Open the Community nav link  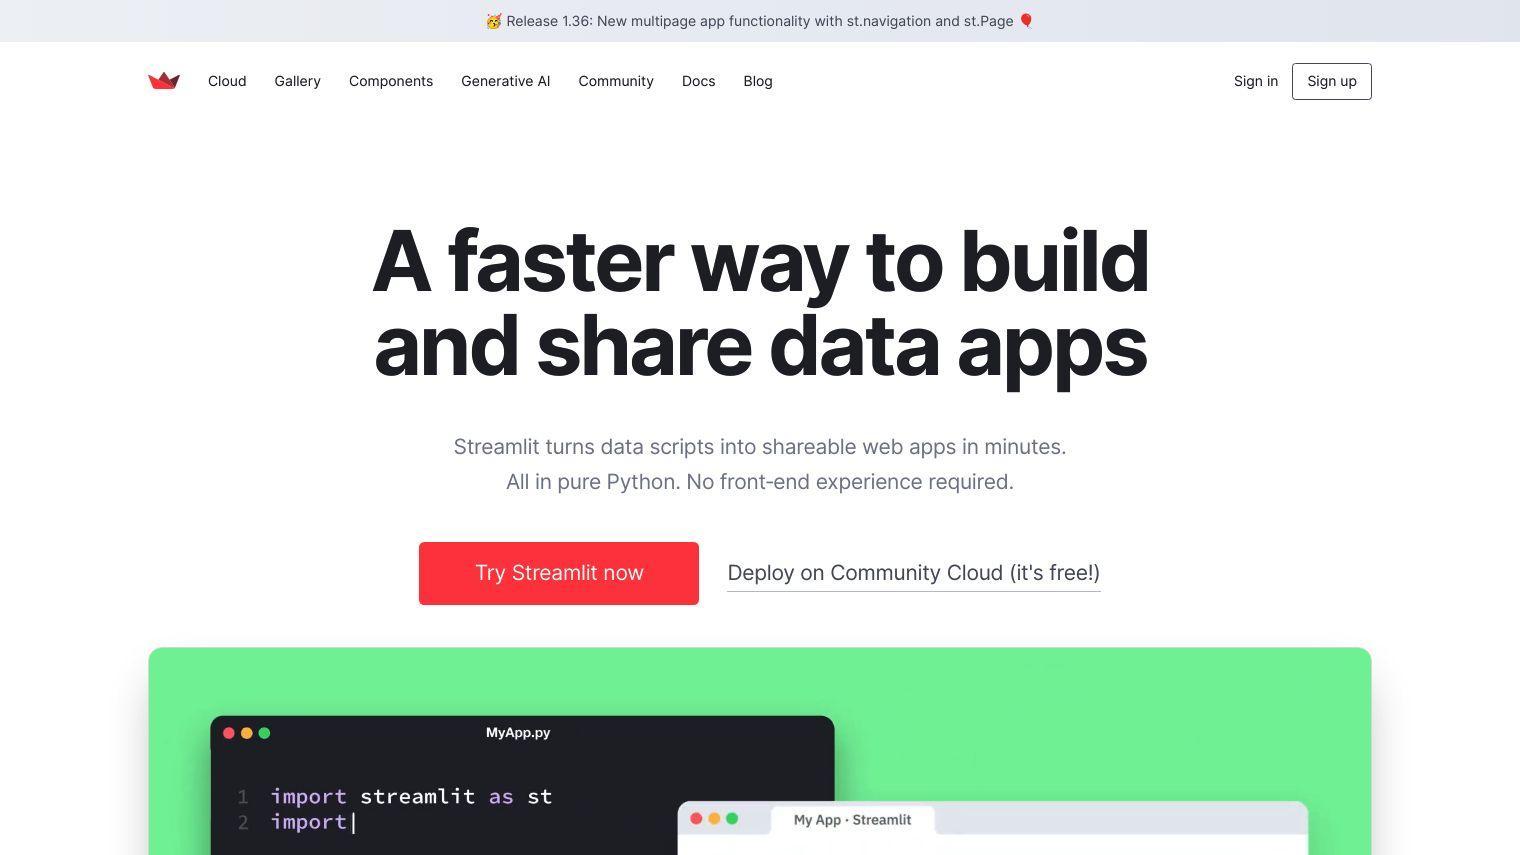pyautogui.click(x=616, y=81)
